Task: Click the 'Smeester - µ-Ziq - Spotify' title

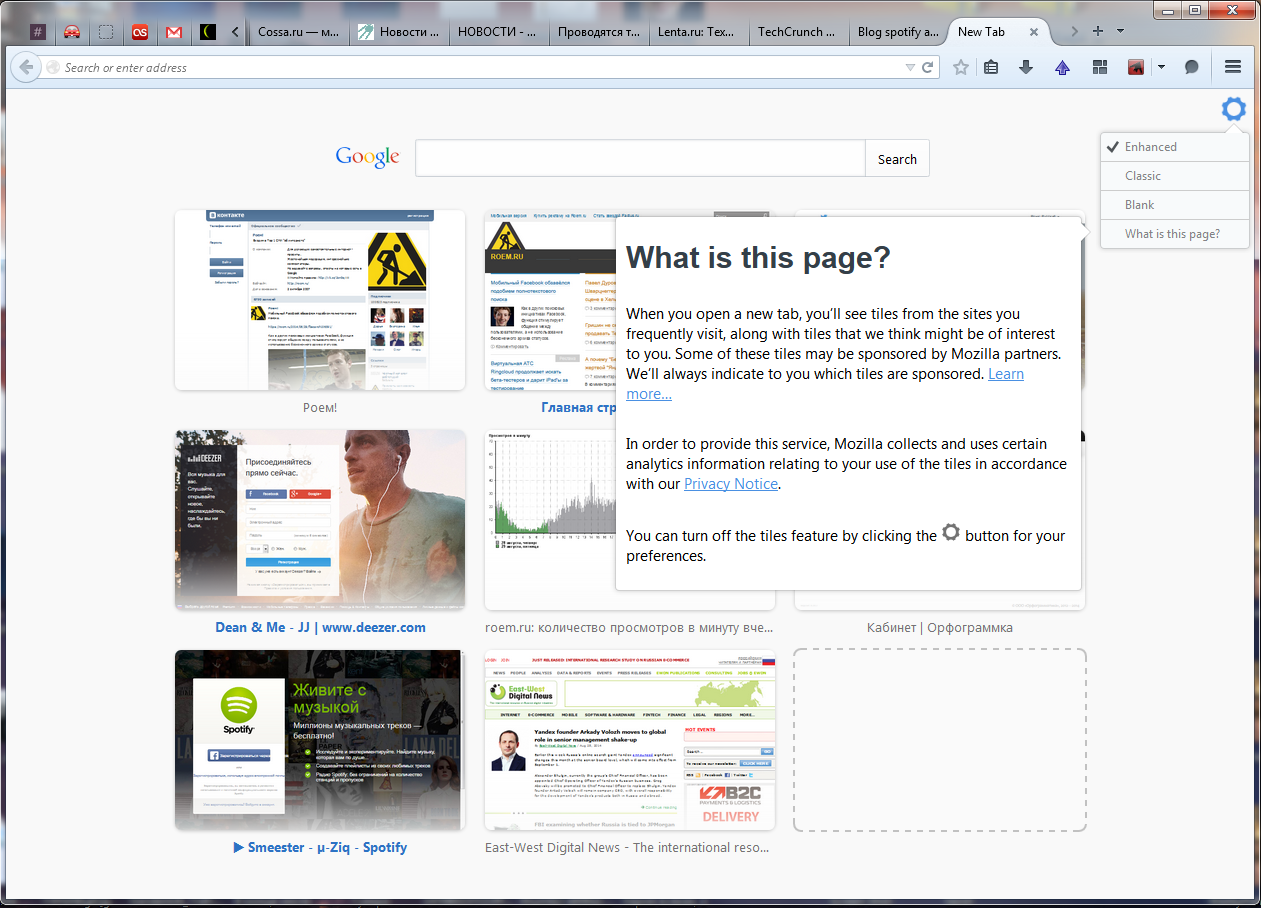Action: (320, 848)
